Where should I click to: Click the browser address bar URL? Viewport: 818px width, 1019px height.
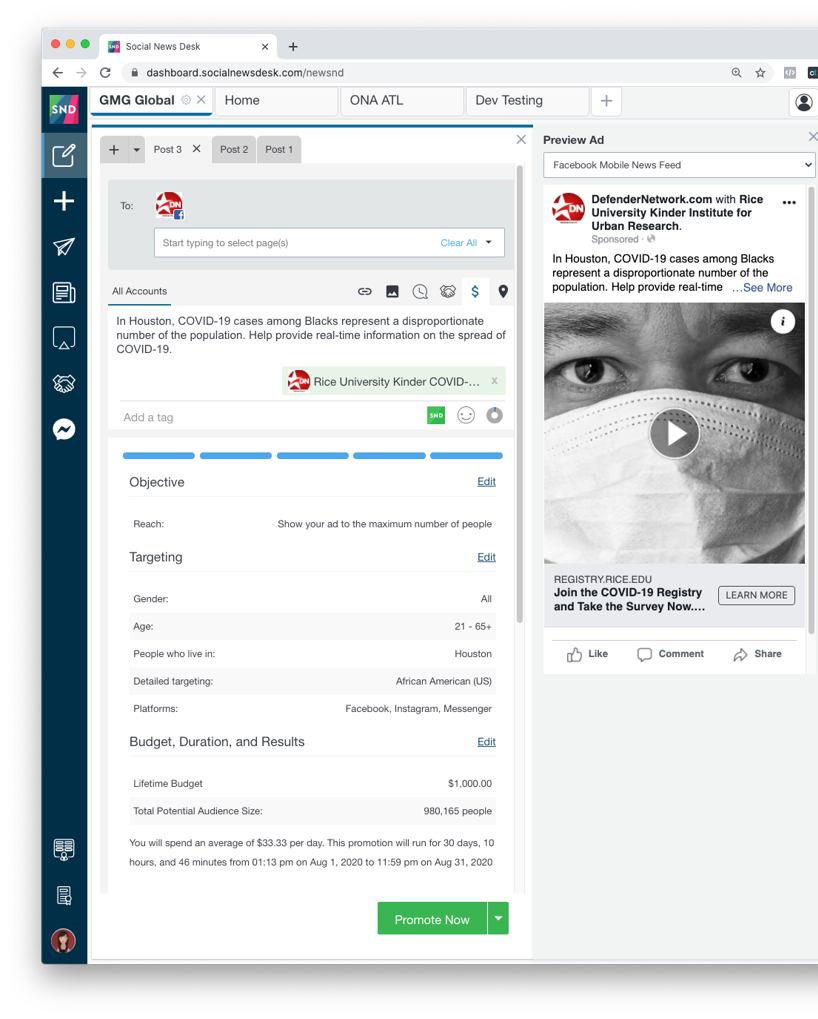pyautogui.click(x=245, y=73)
